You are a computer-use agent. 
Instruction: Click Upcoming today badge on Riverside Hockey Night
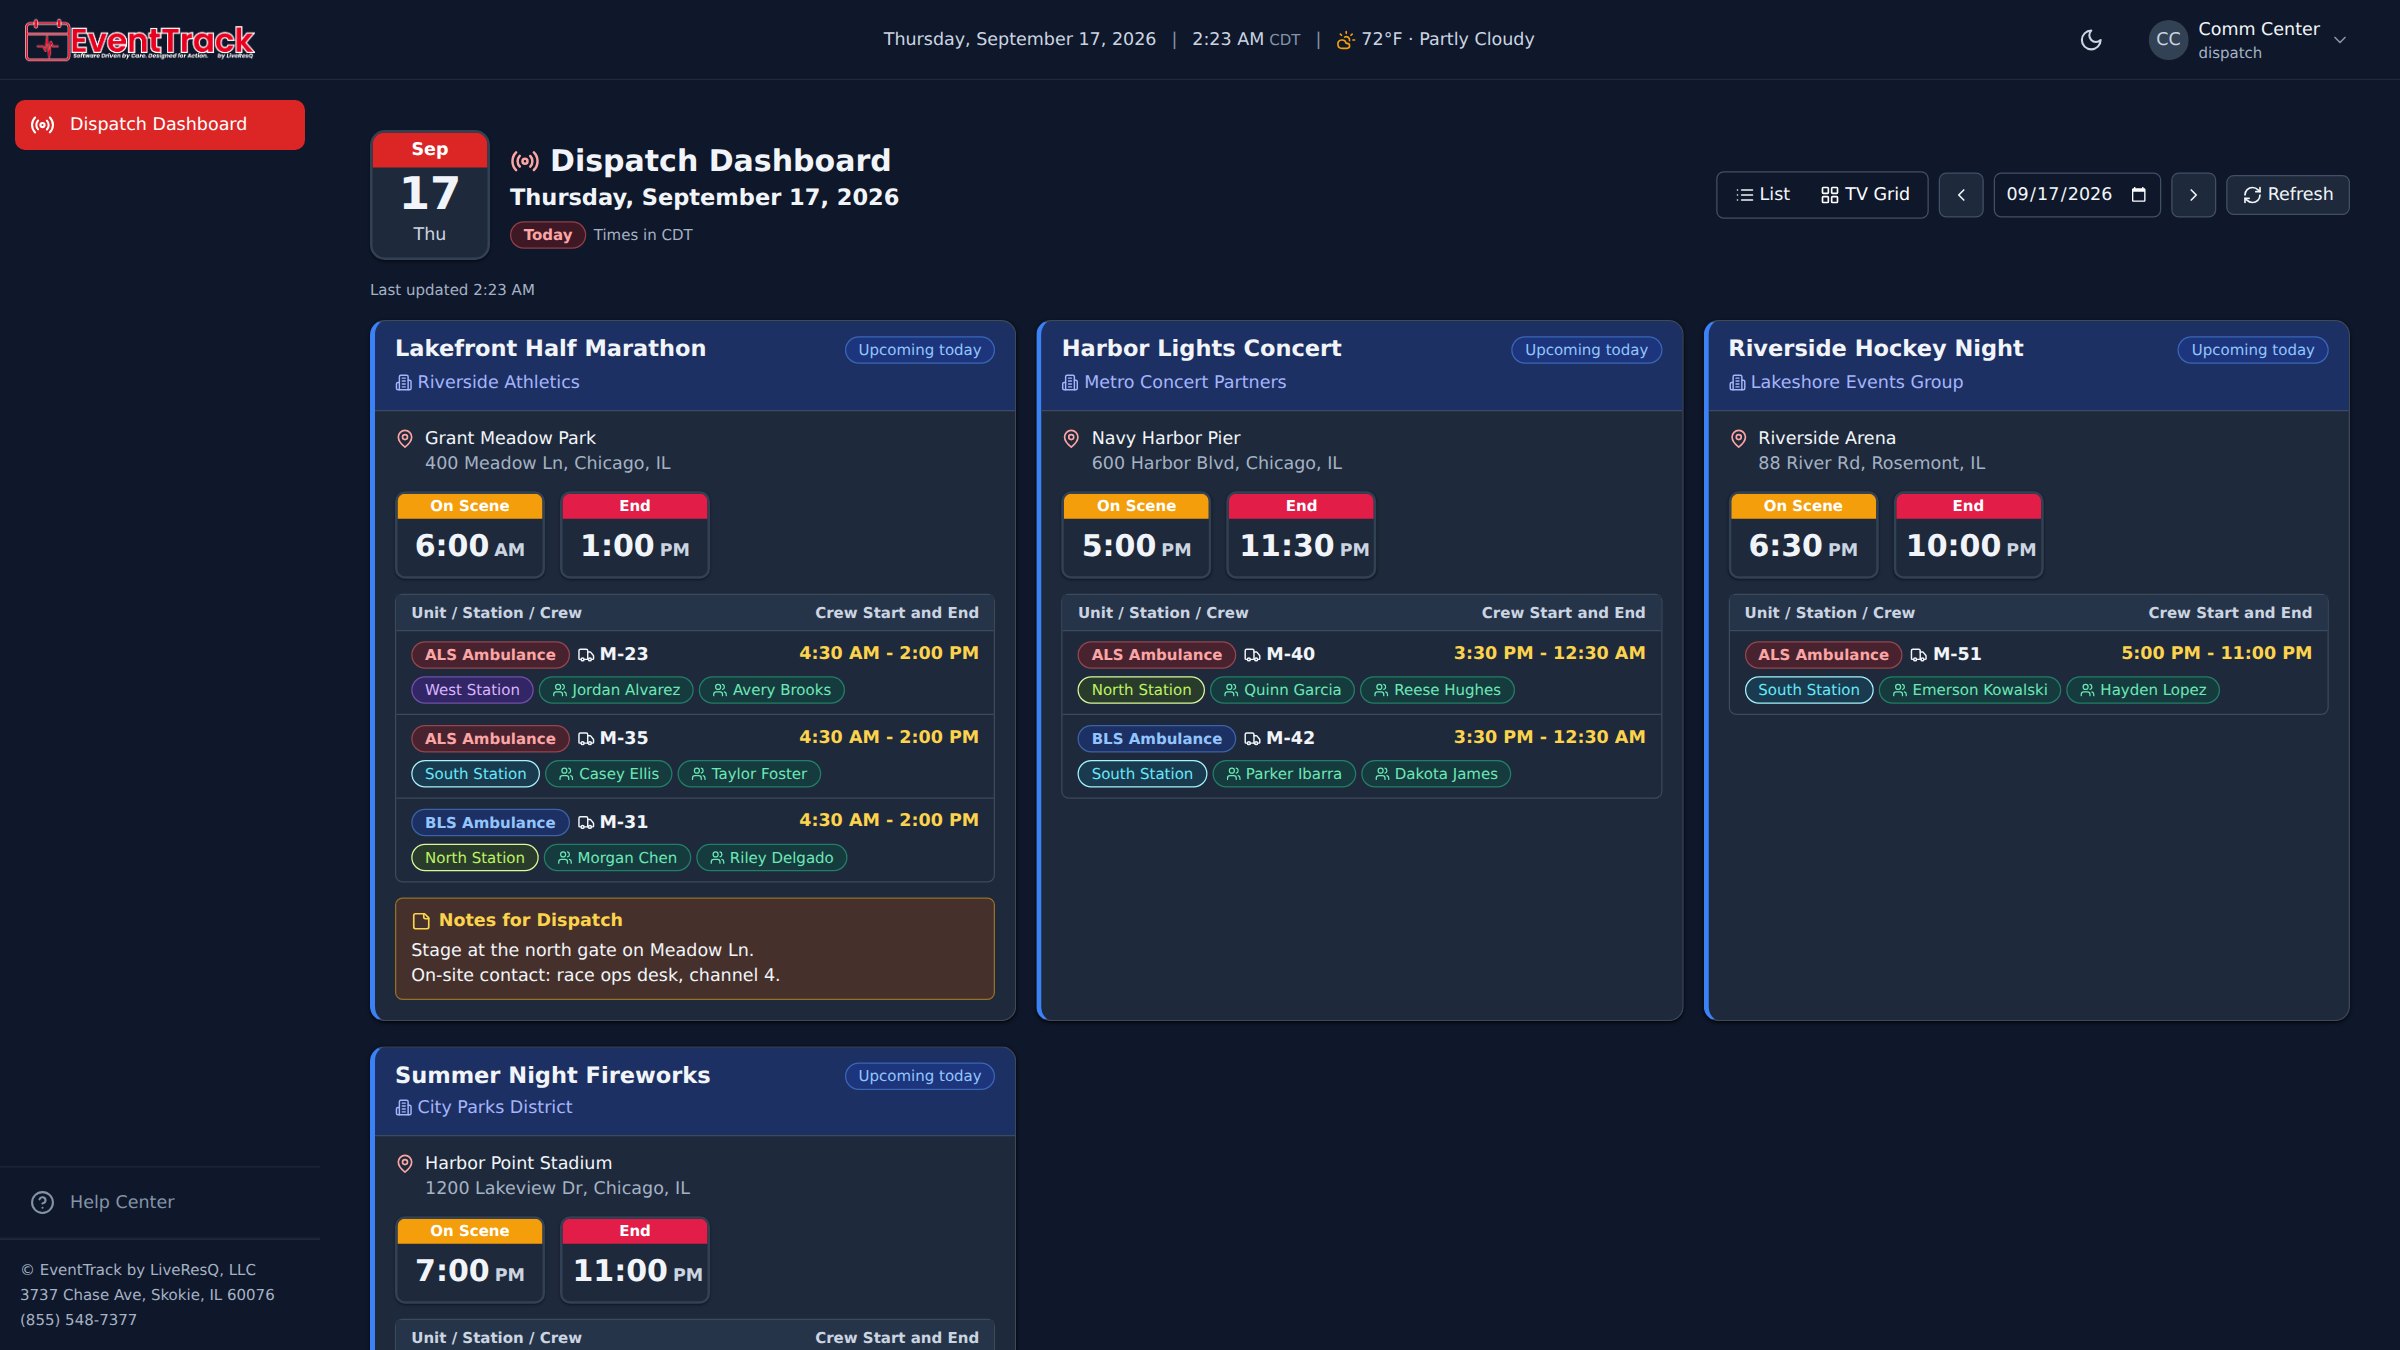[x=2252, y=350]
